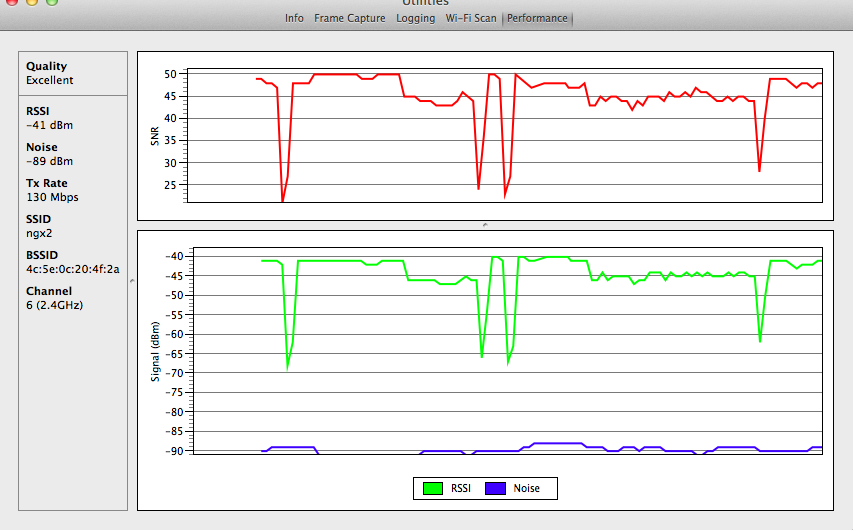Click the blue Noise legend swatch
This screenshot has height=530, width=853.
(x=496, y=488)
